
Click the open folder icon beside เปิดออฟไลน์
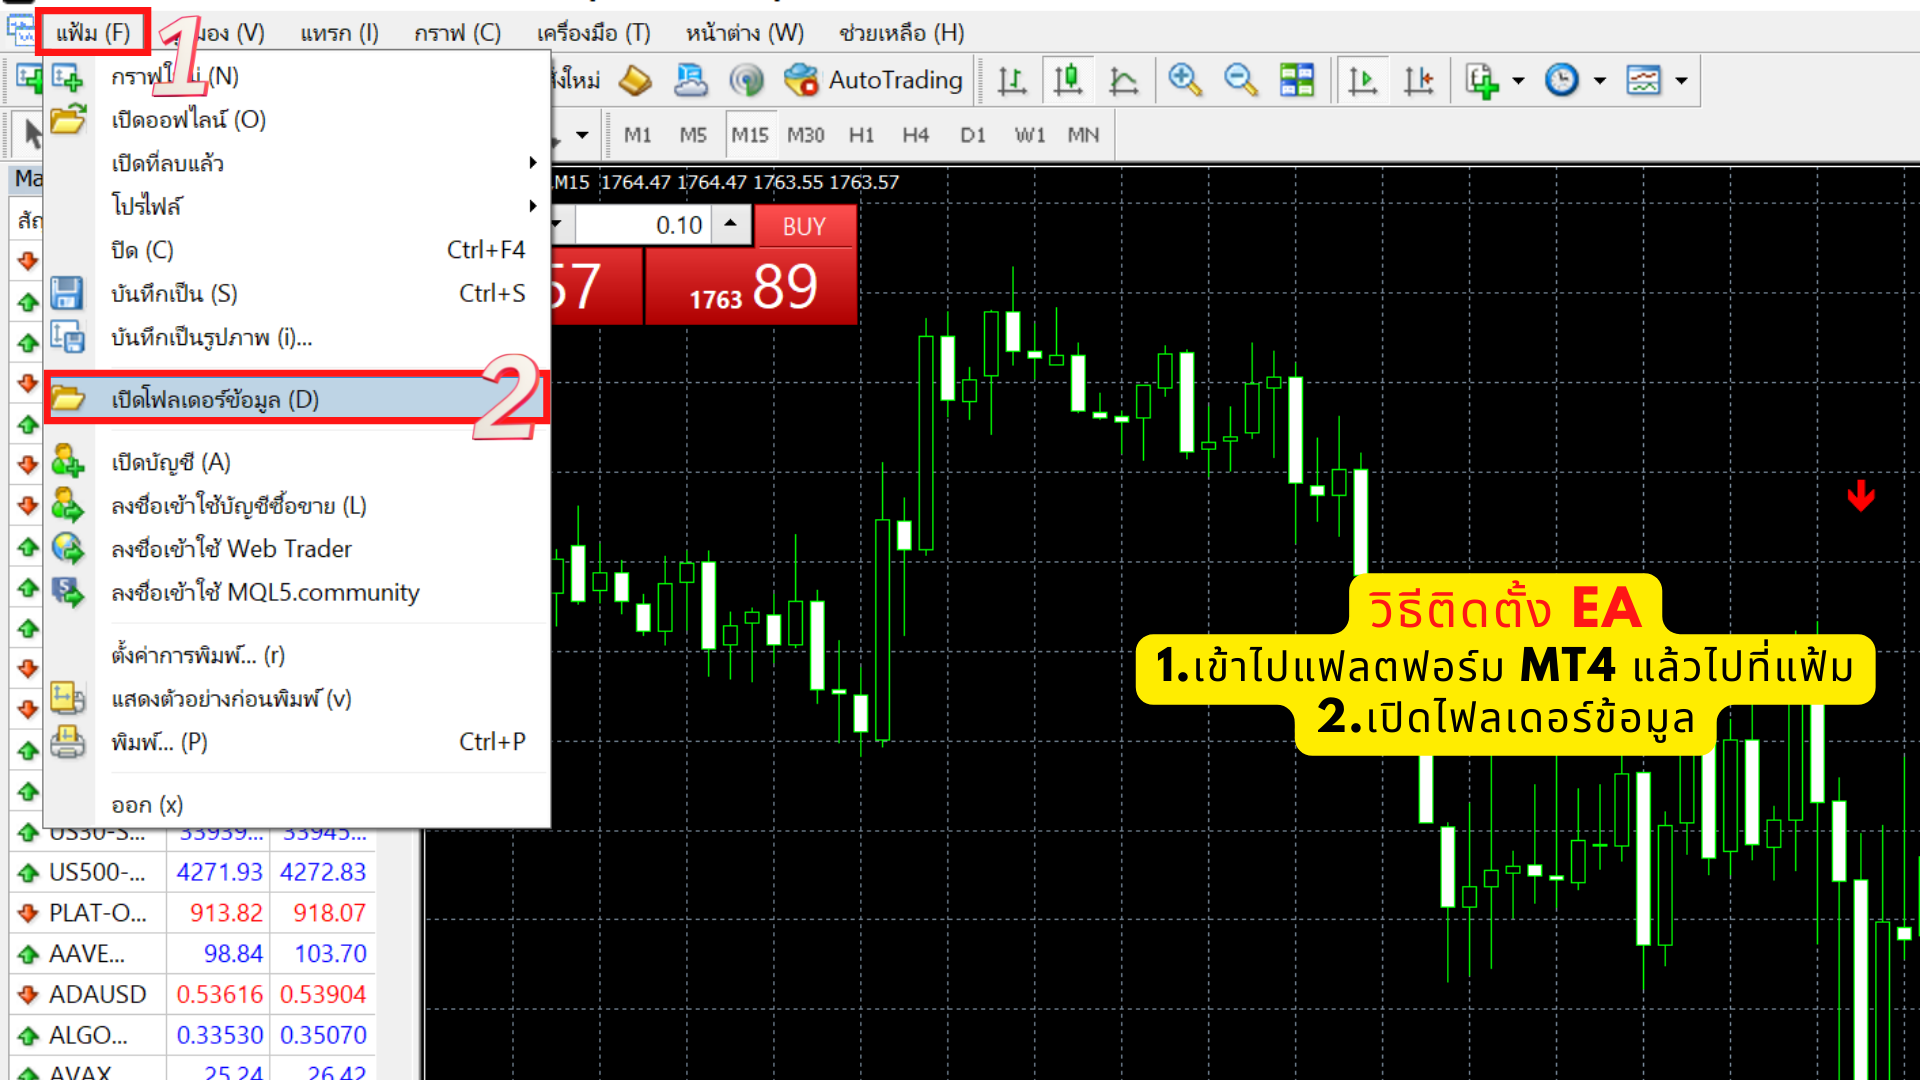click(x=68, y=120)
